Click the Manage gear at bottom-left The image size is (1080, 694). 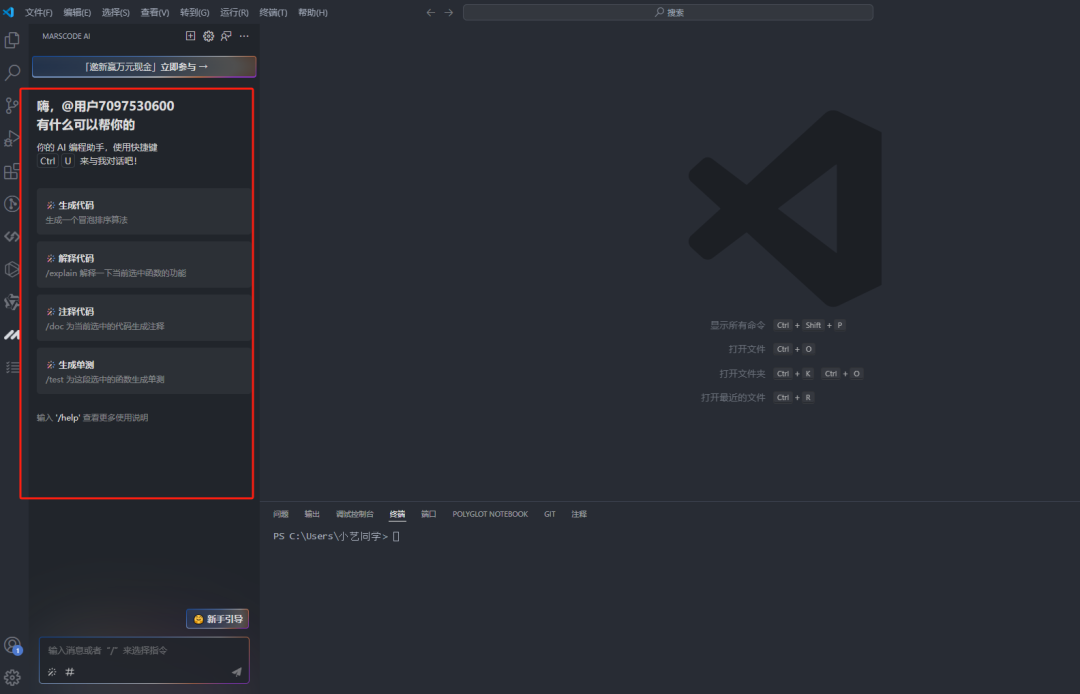(x=13, y=677)
